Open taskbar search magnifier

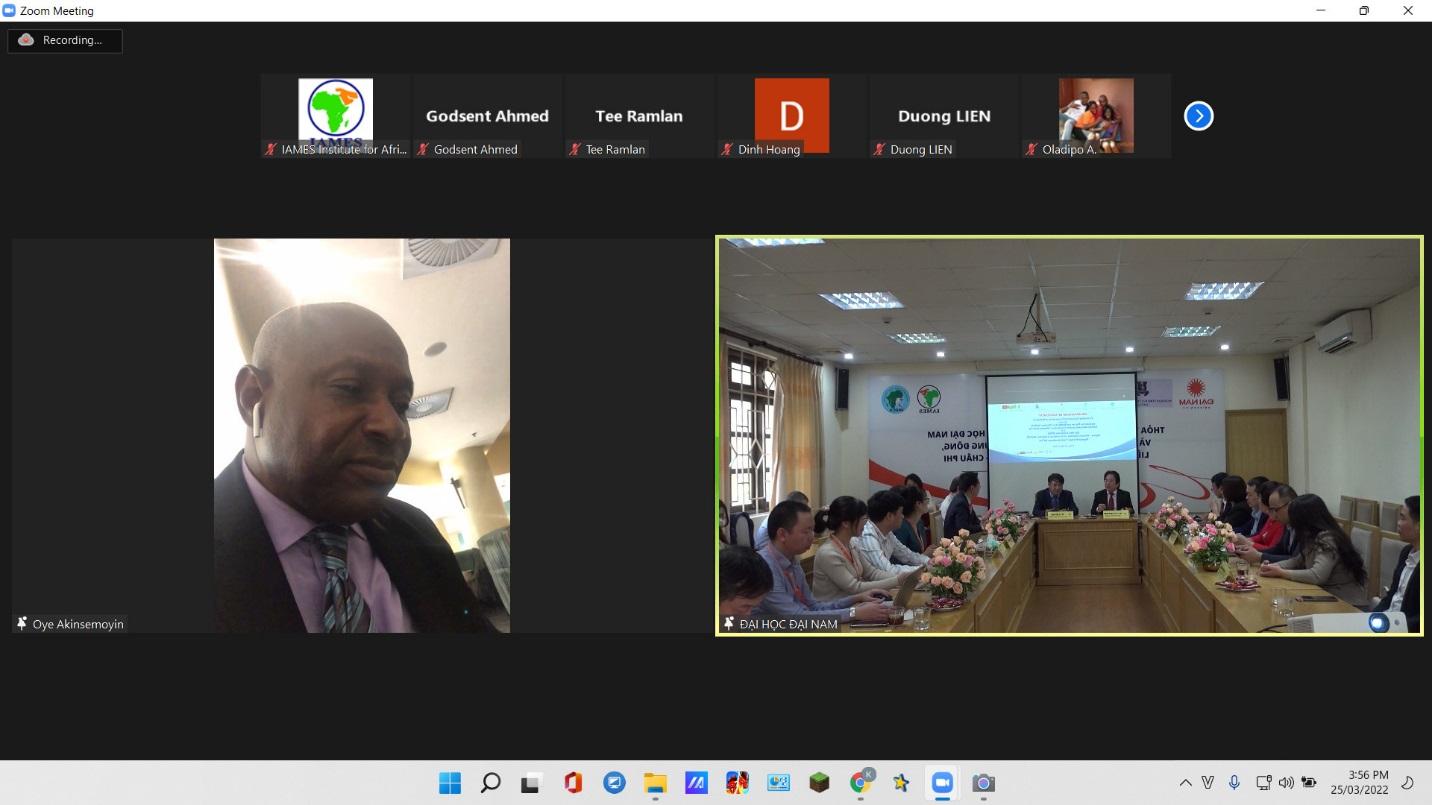coord(491,783)
